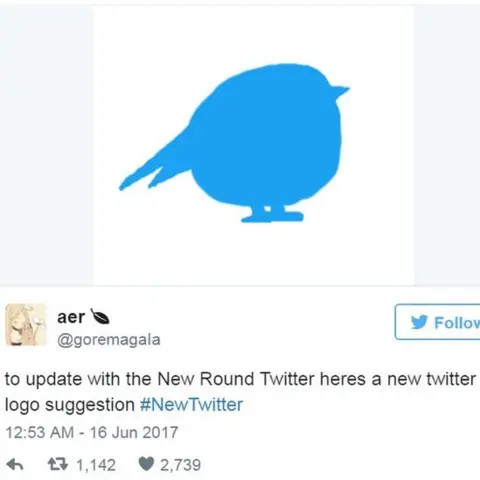
Task: Click the feet of the blue bird drawing
Action: [272, 213]
